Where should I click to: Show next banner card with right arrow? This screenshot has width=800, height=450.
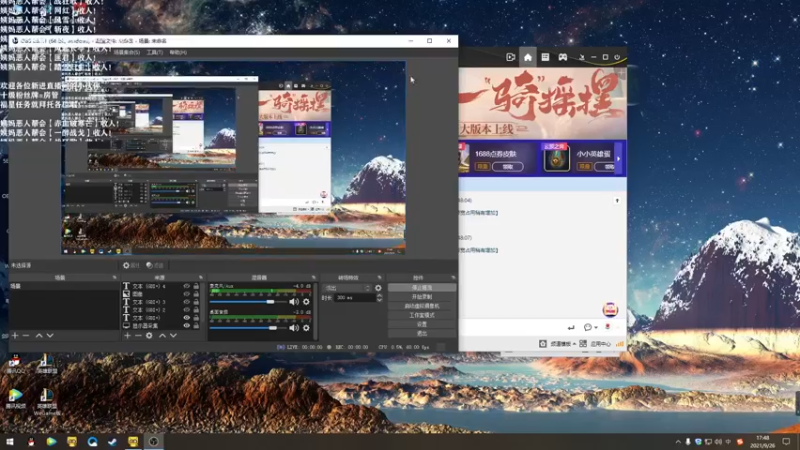coord(618,159)
